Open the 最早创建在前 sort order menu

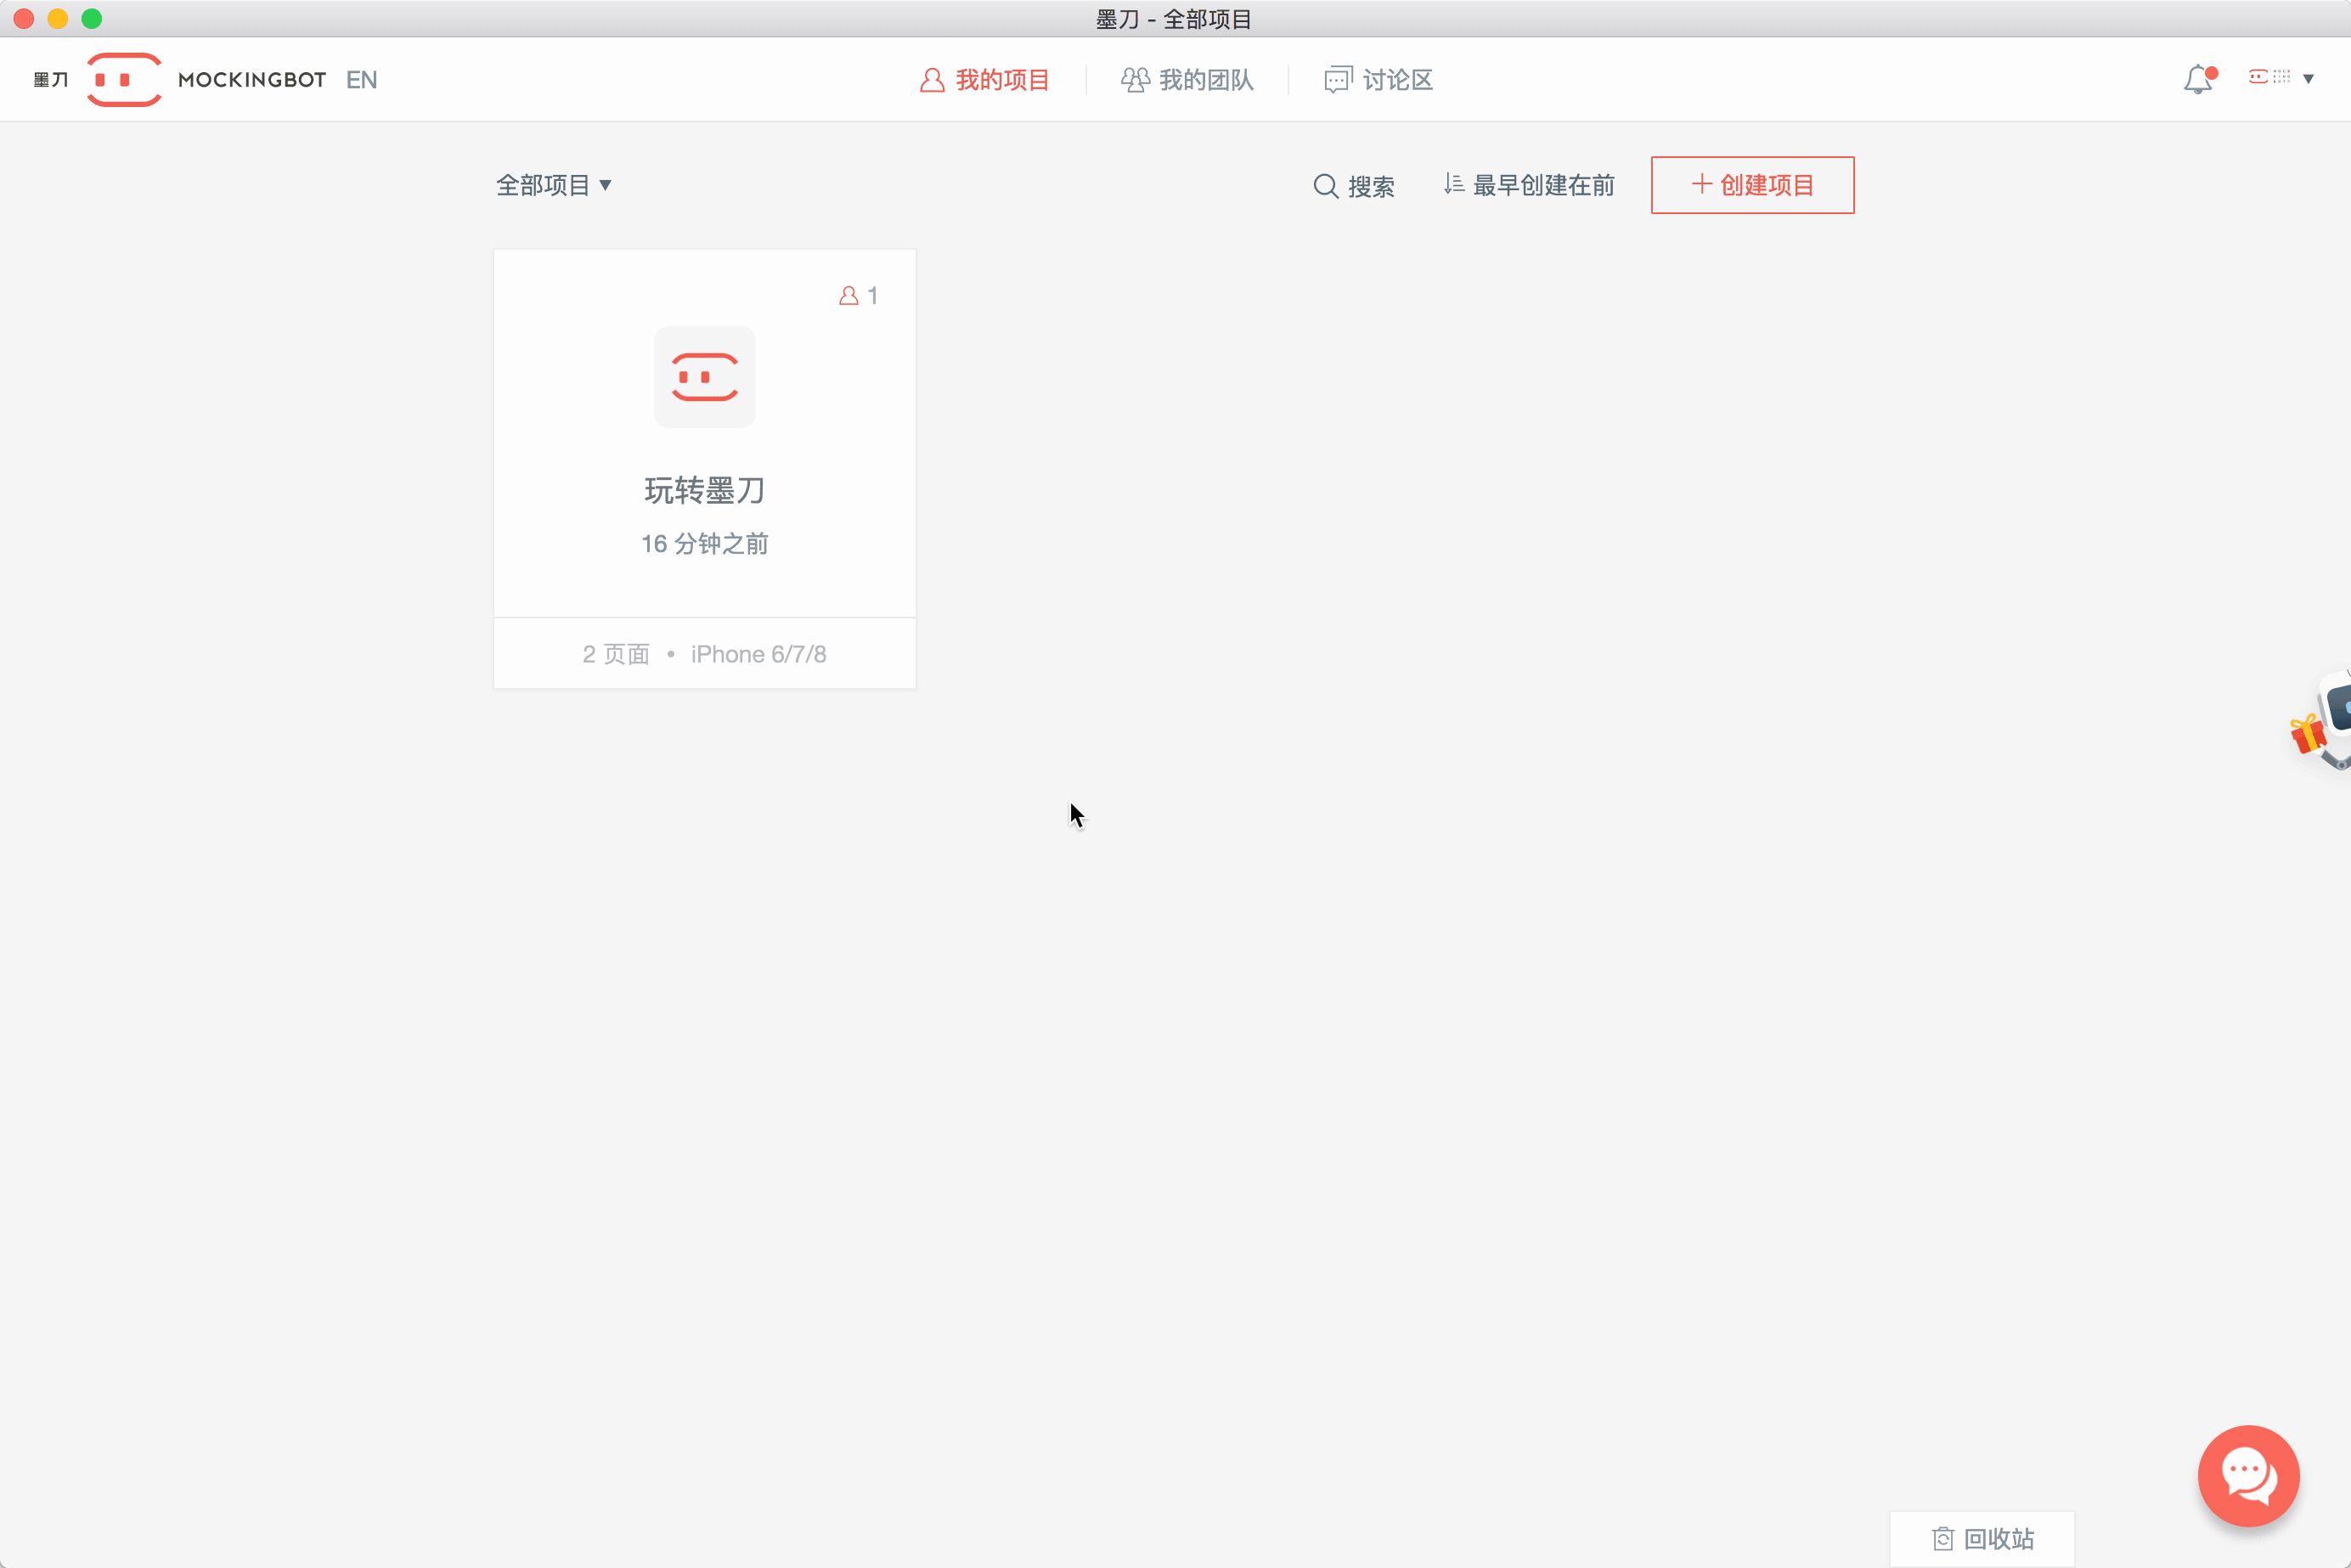tap(1530, 185)
